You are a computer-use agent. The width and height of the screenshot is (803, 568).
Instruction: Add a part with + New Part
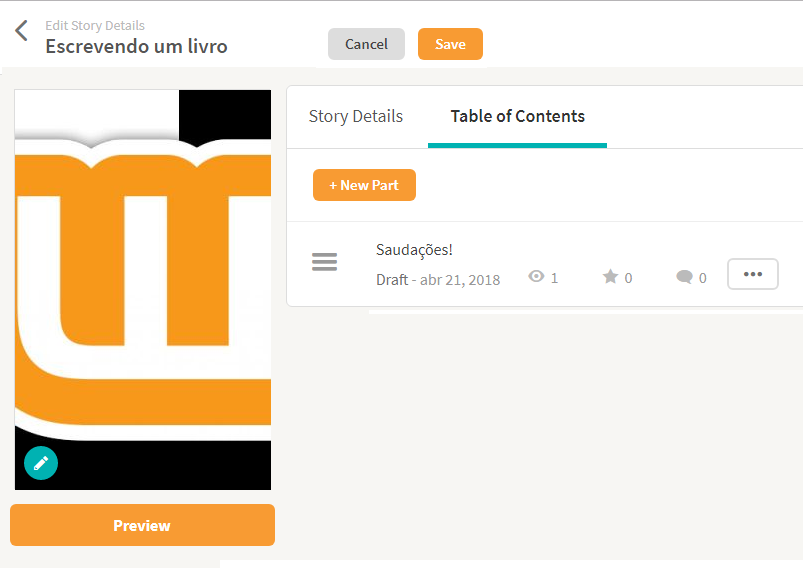tap(364, 185)
